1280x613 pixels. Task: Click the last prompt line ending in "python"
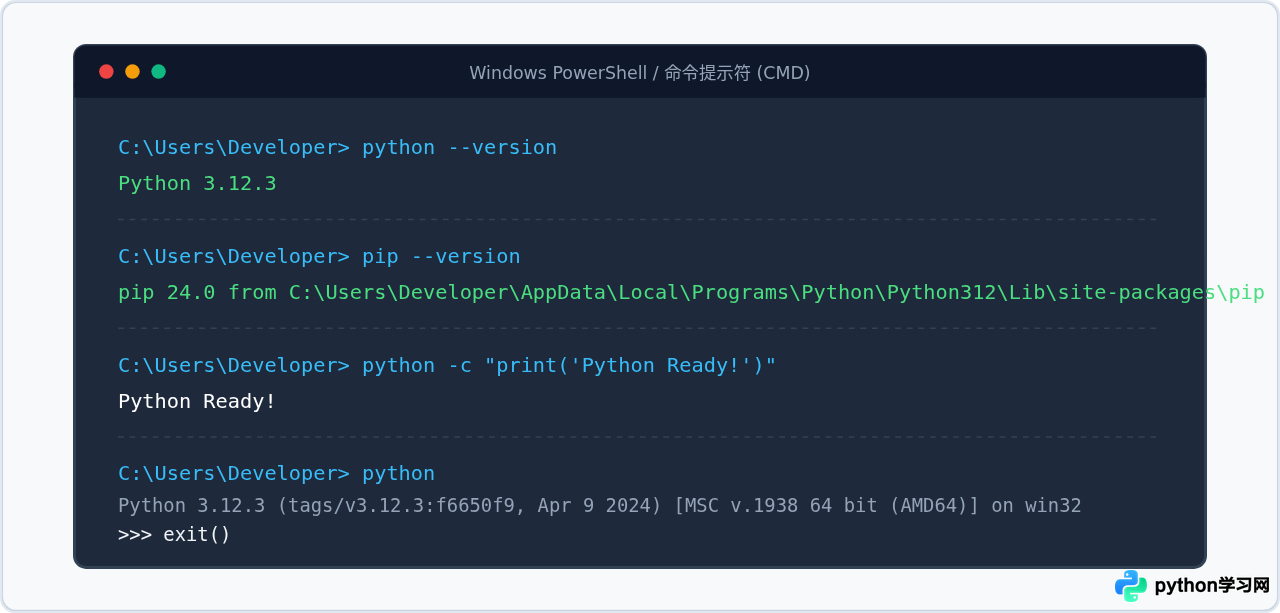pyautogui.click(x=276, y=473)
